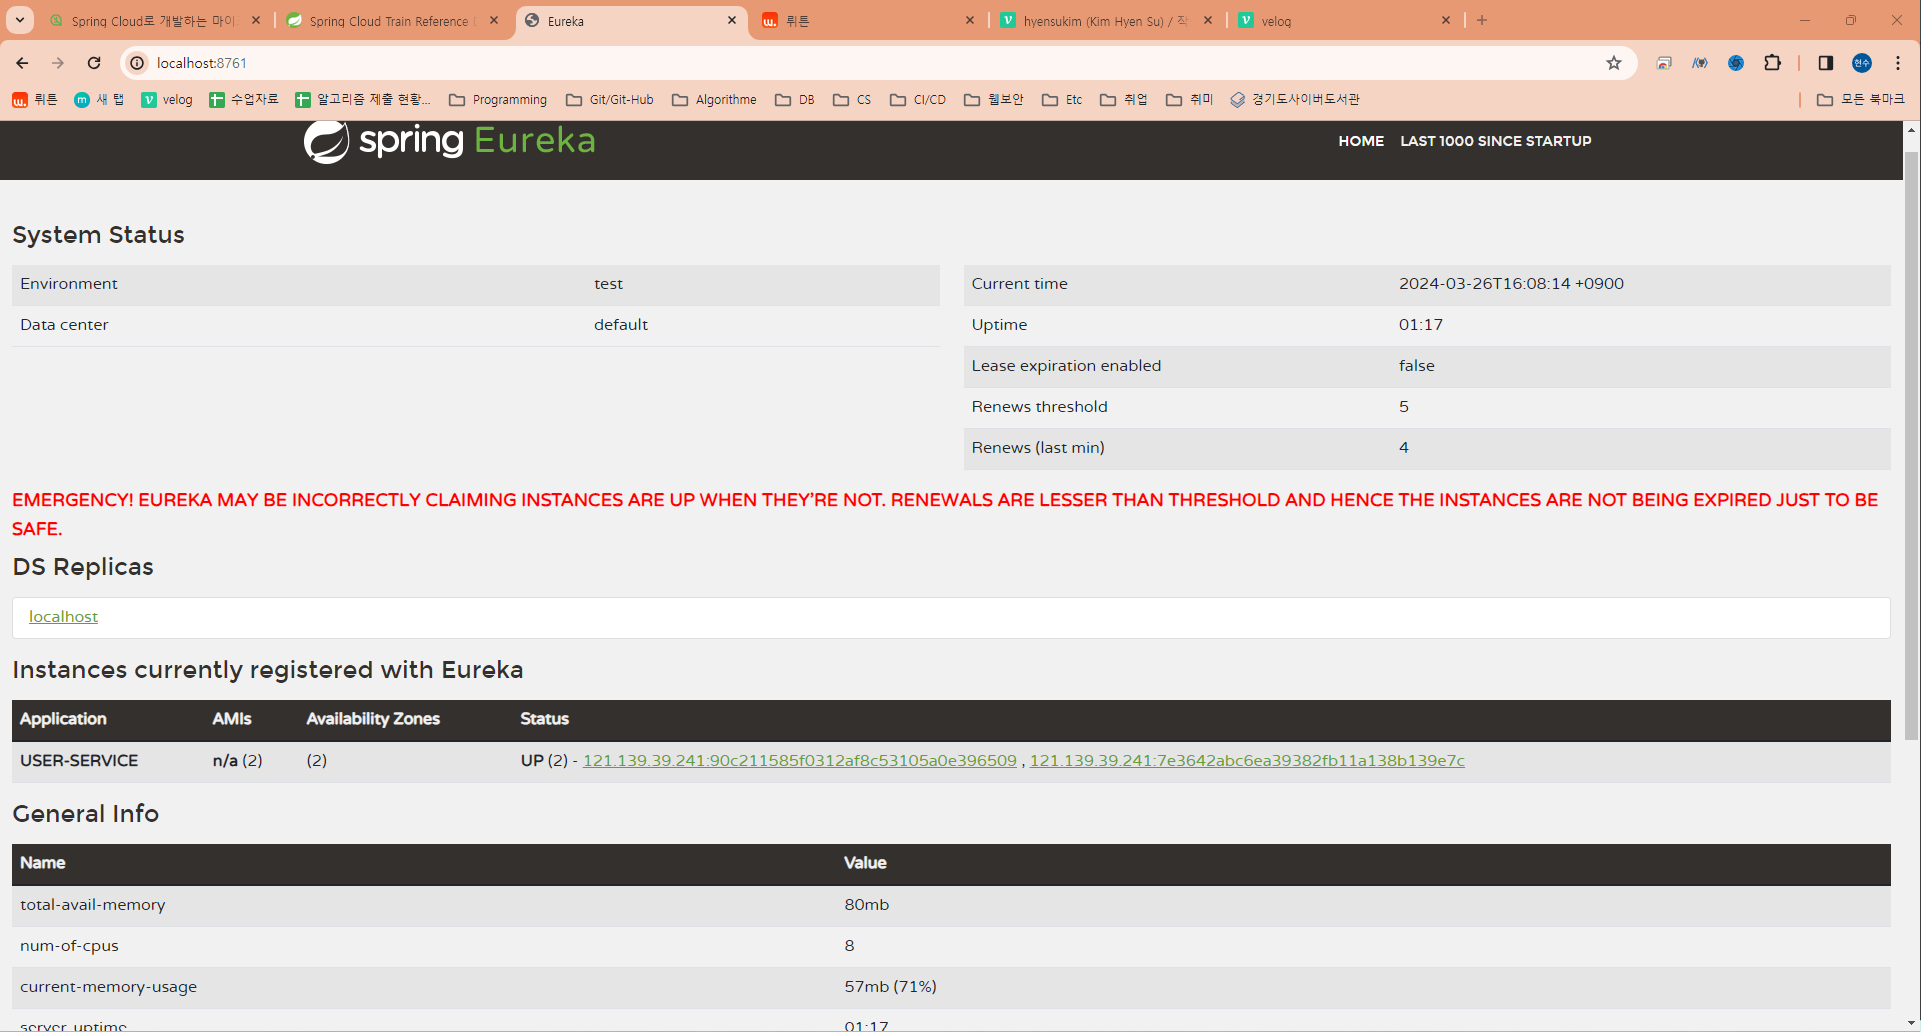Expand the 취미 bookmark folder

[1189, 99]
